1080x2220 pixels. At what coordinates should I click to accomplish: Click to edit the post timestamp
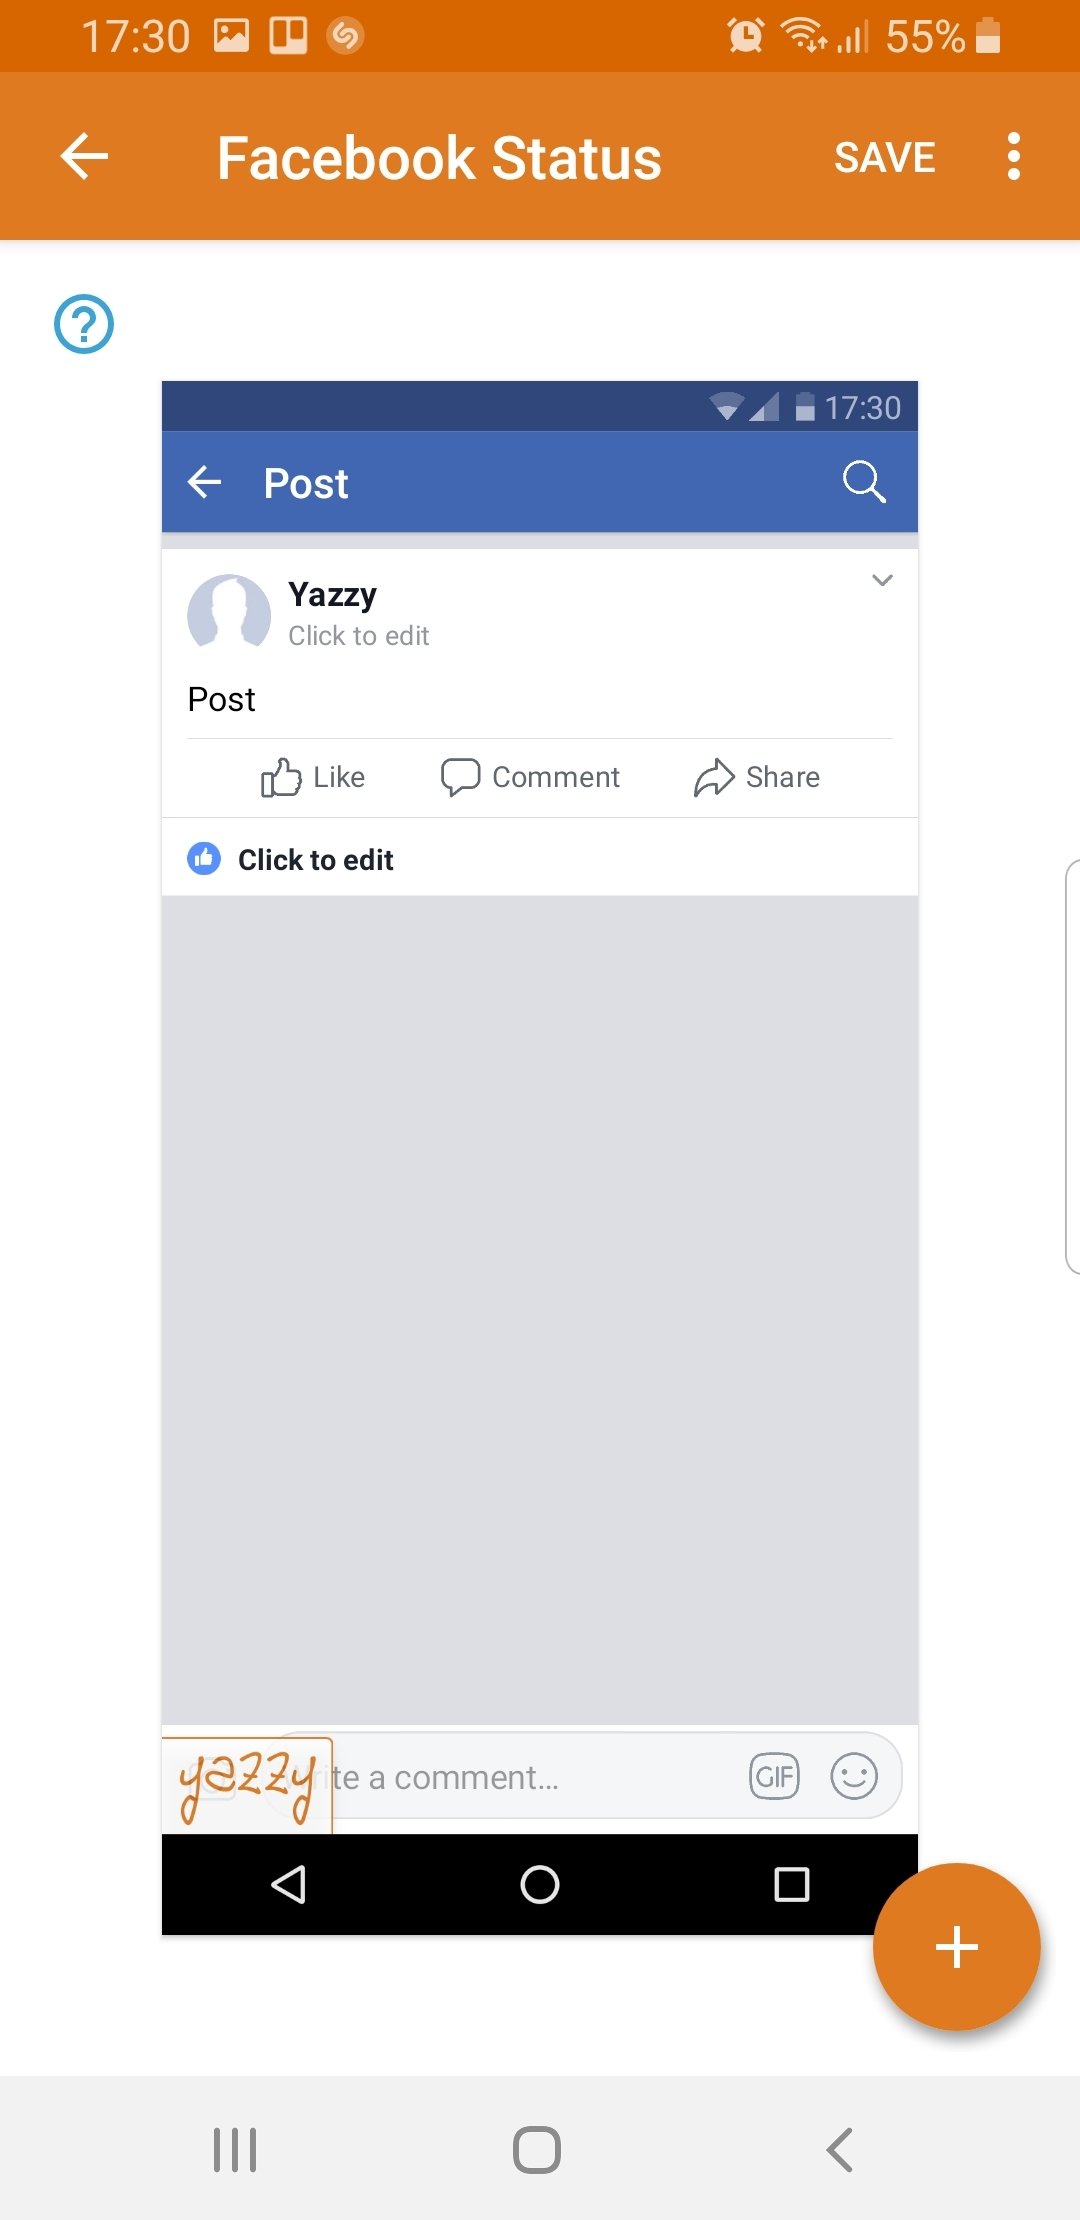359,636
